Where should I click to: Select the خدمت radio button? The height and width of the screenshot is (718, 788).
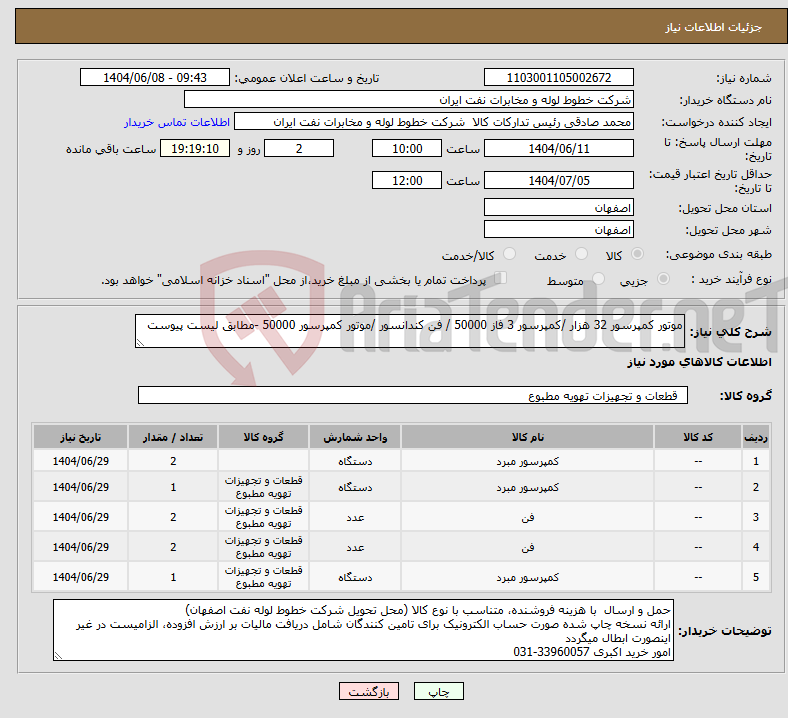[x=581, y=254]
